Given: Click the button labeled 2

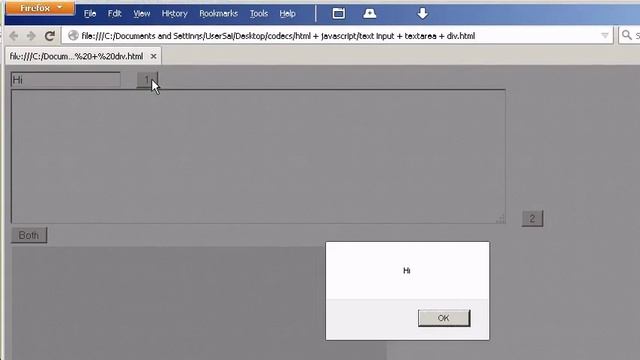Looking at the screenshot, I should click(x=532, y=218).
